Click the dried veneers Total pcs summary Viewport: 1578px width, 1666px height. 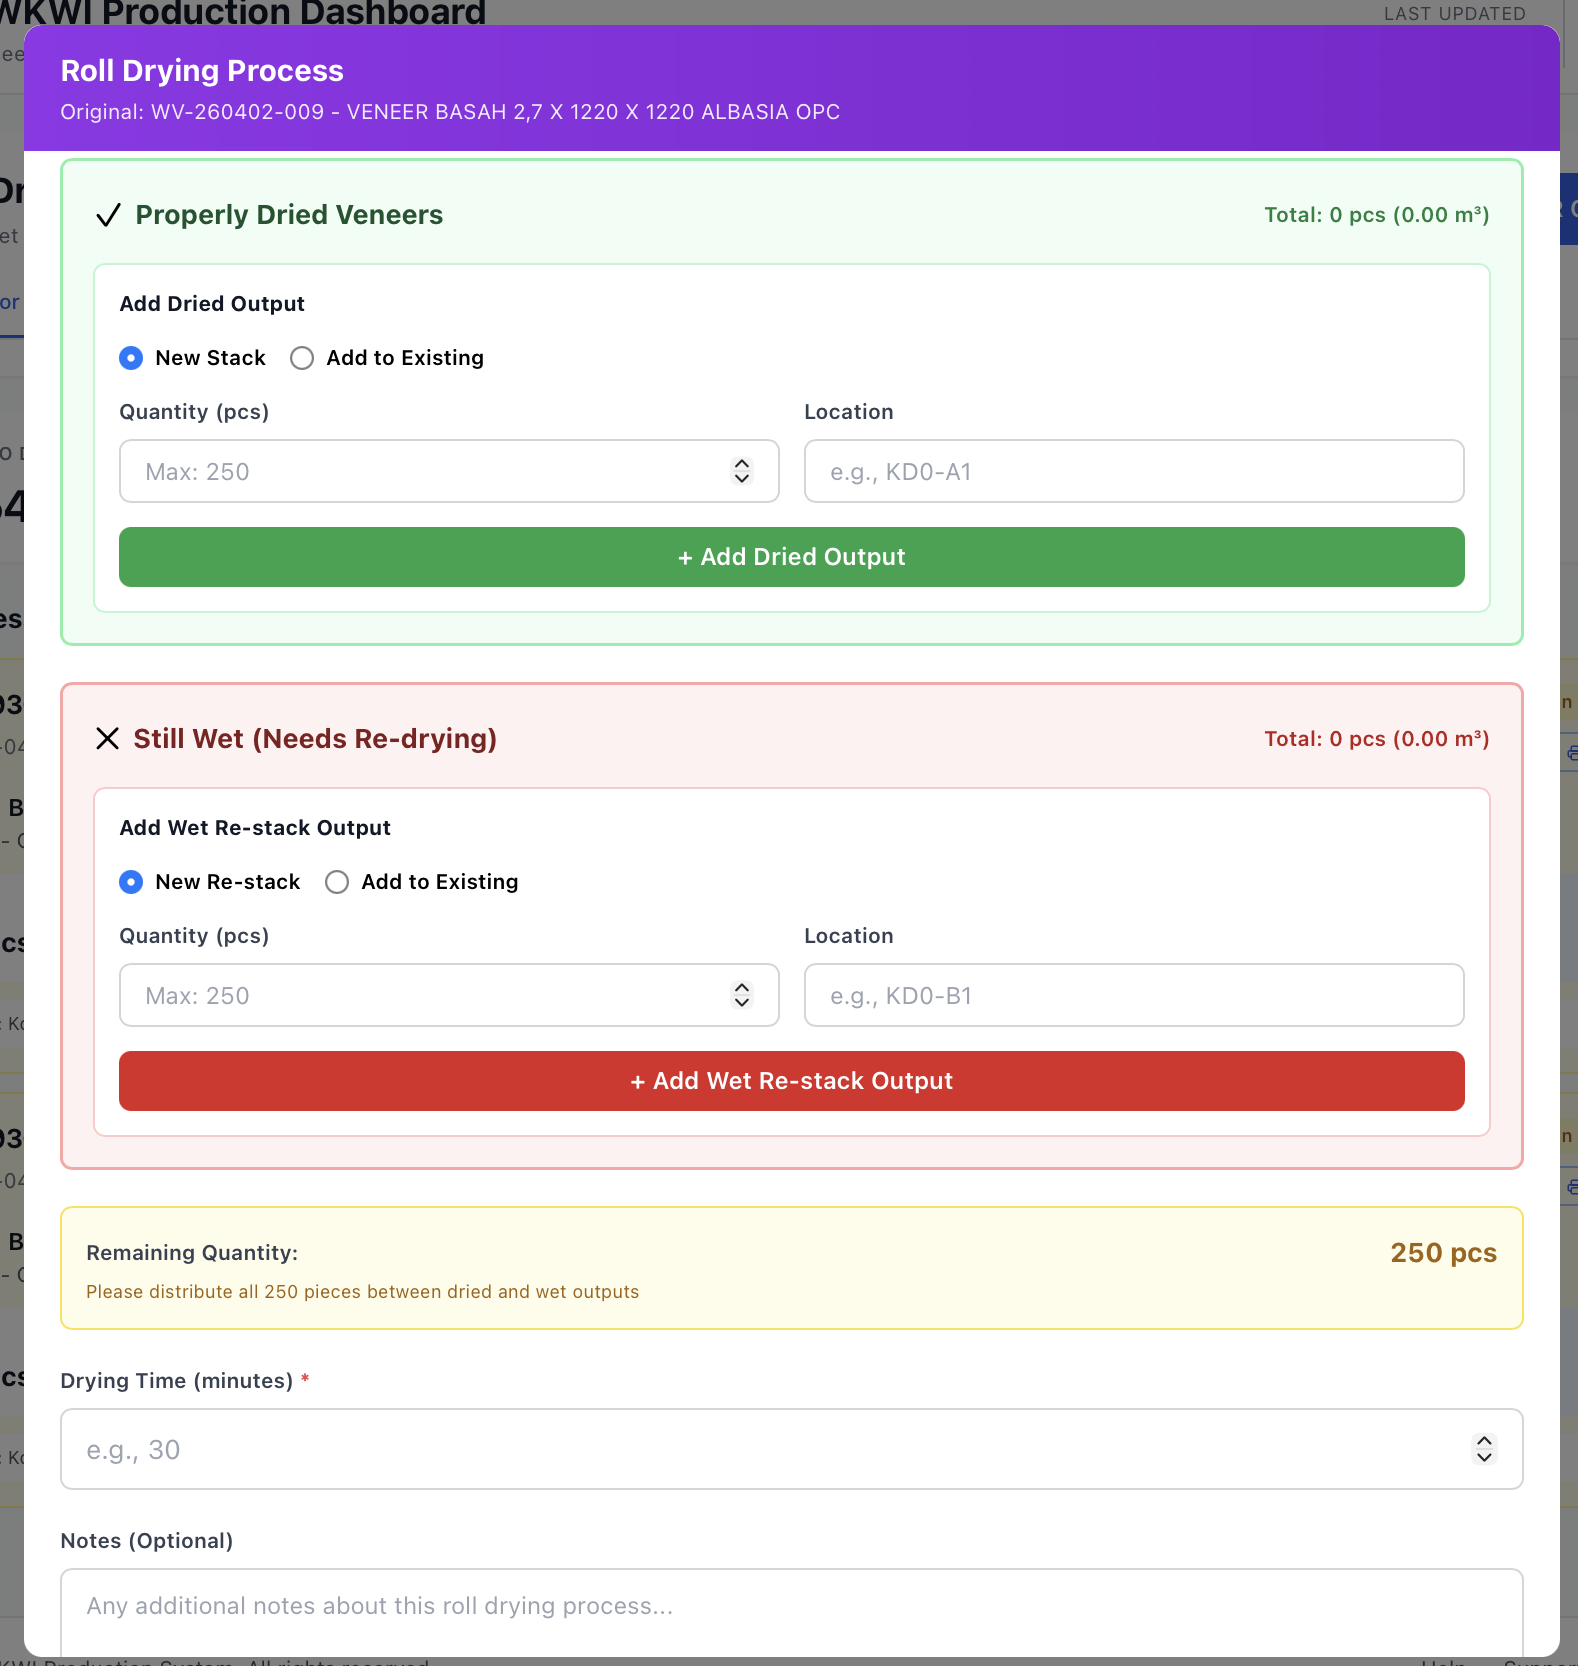coord(1376,215)
